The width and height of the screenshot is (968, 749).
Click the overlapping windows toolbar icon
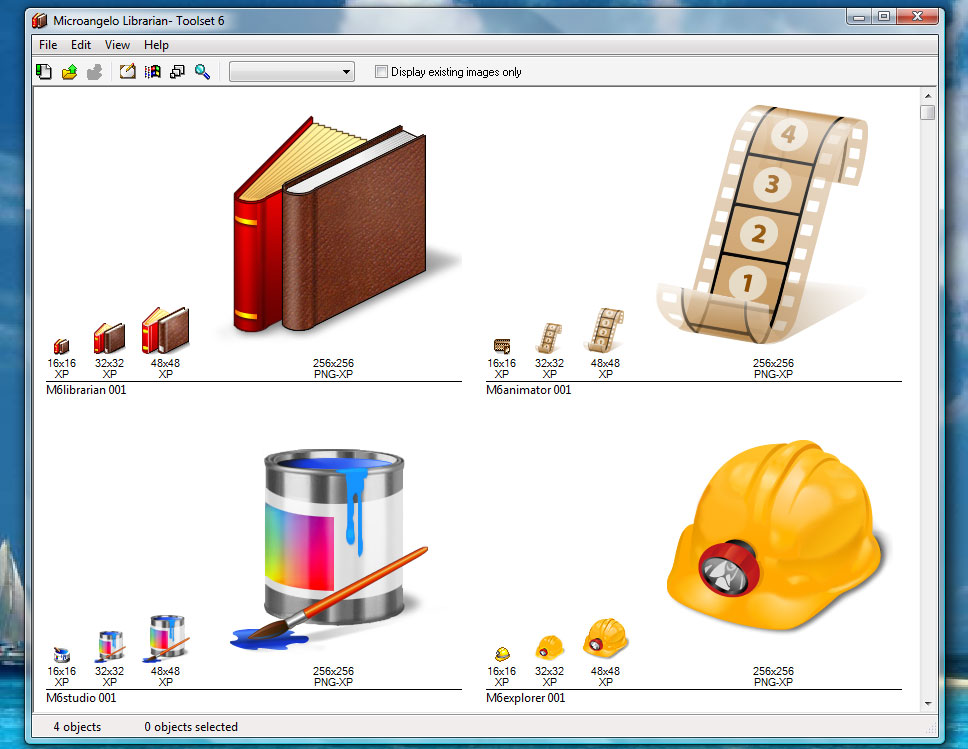[x=177, y=72]
